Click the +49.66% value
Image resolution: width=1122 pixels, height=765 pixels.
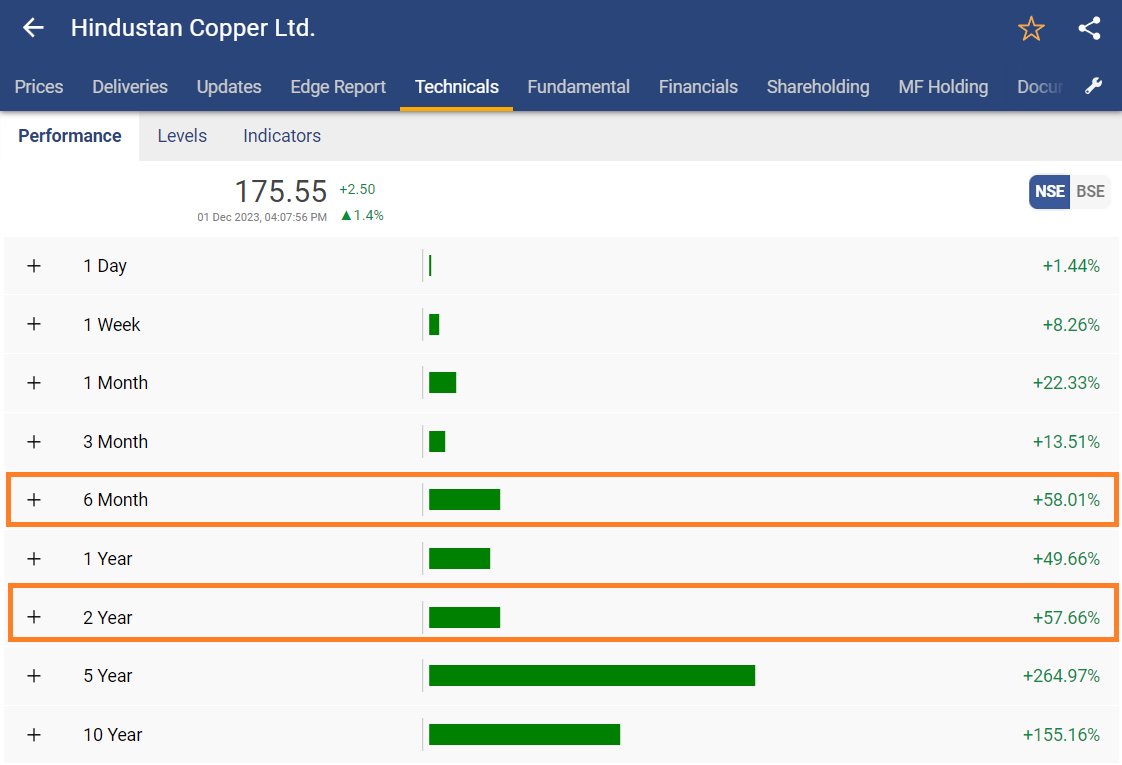point(1066,558)
